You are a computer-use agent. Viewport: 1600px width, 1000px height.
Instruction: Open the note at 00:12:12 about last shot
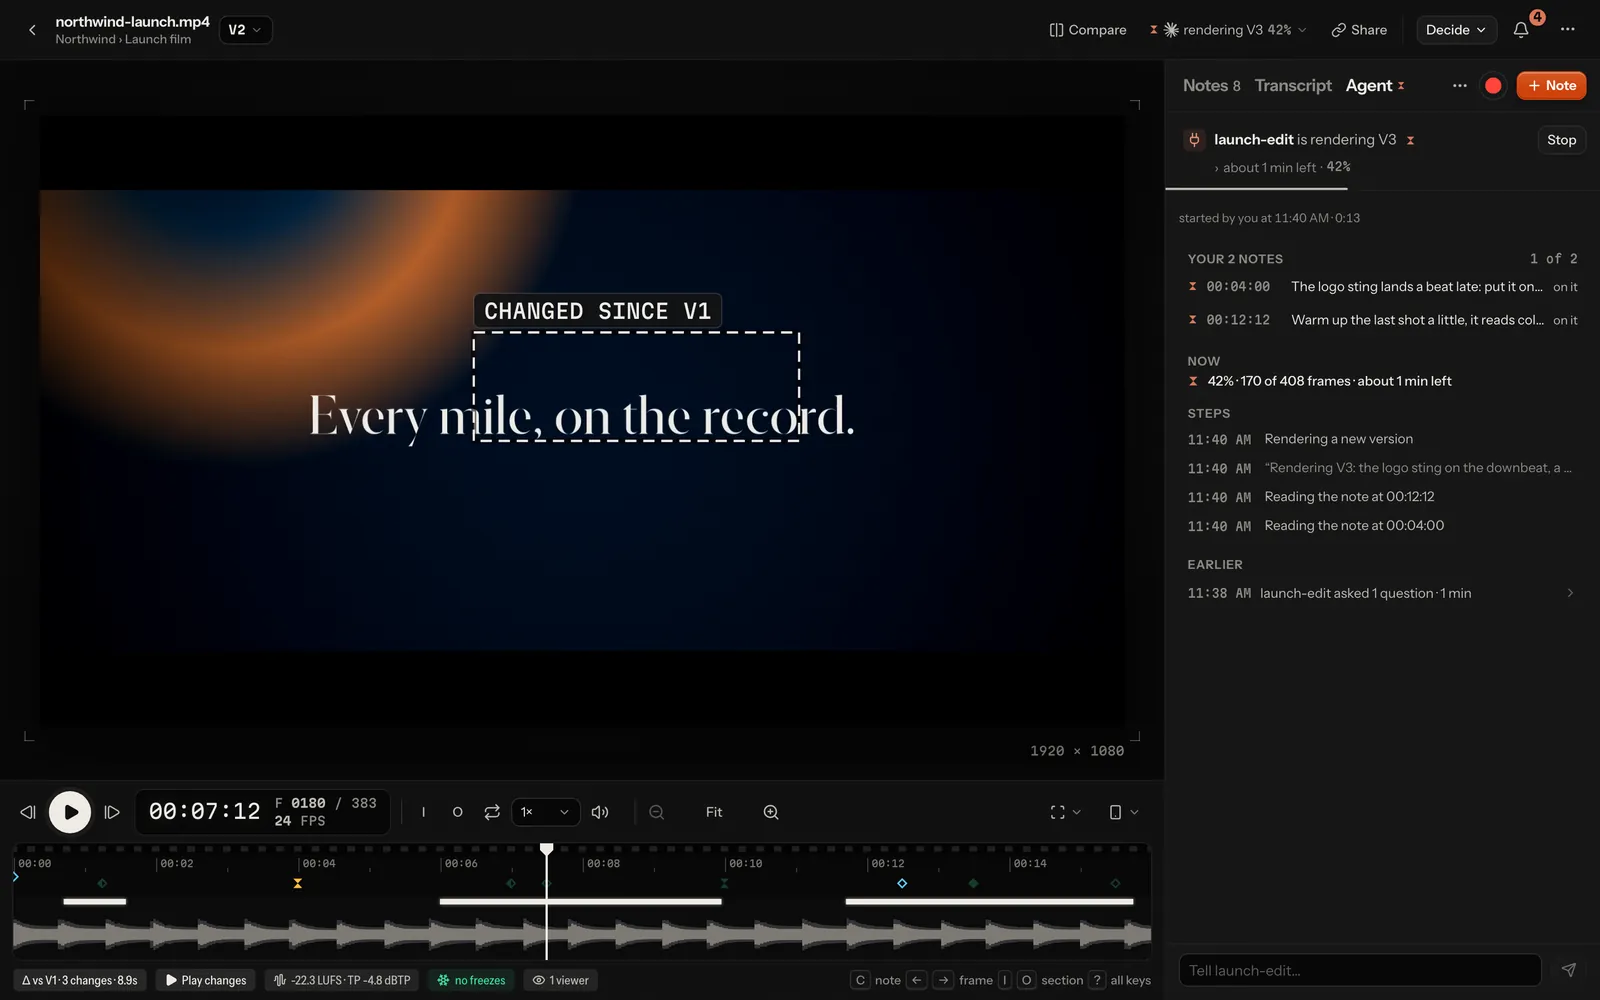tap(1382, 320)
